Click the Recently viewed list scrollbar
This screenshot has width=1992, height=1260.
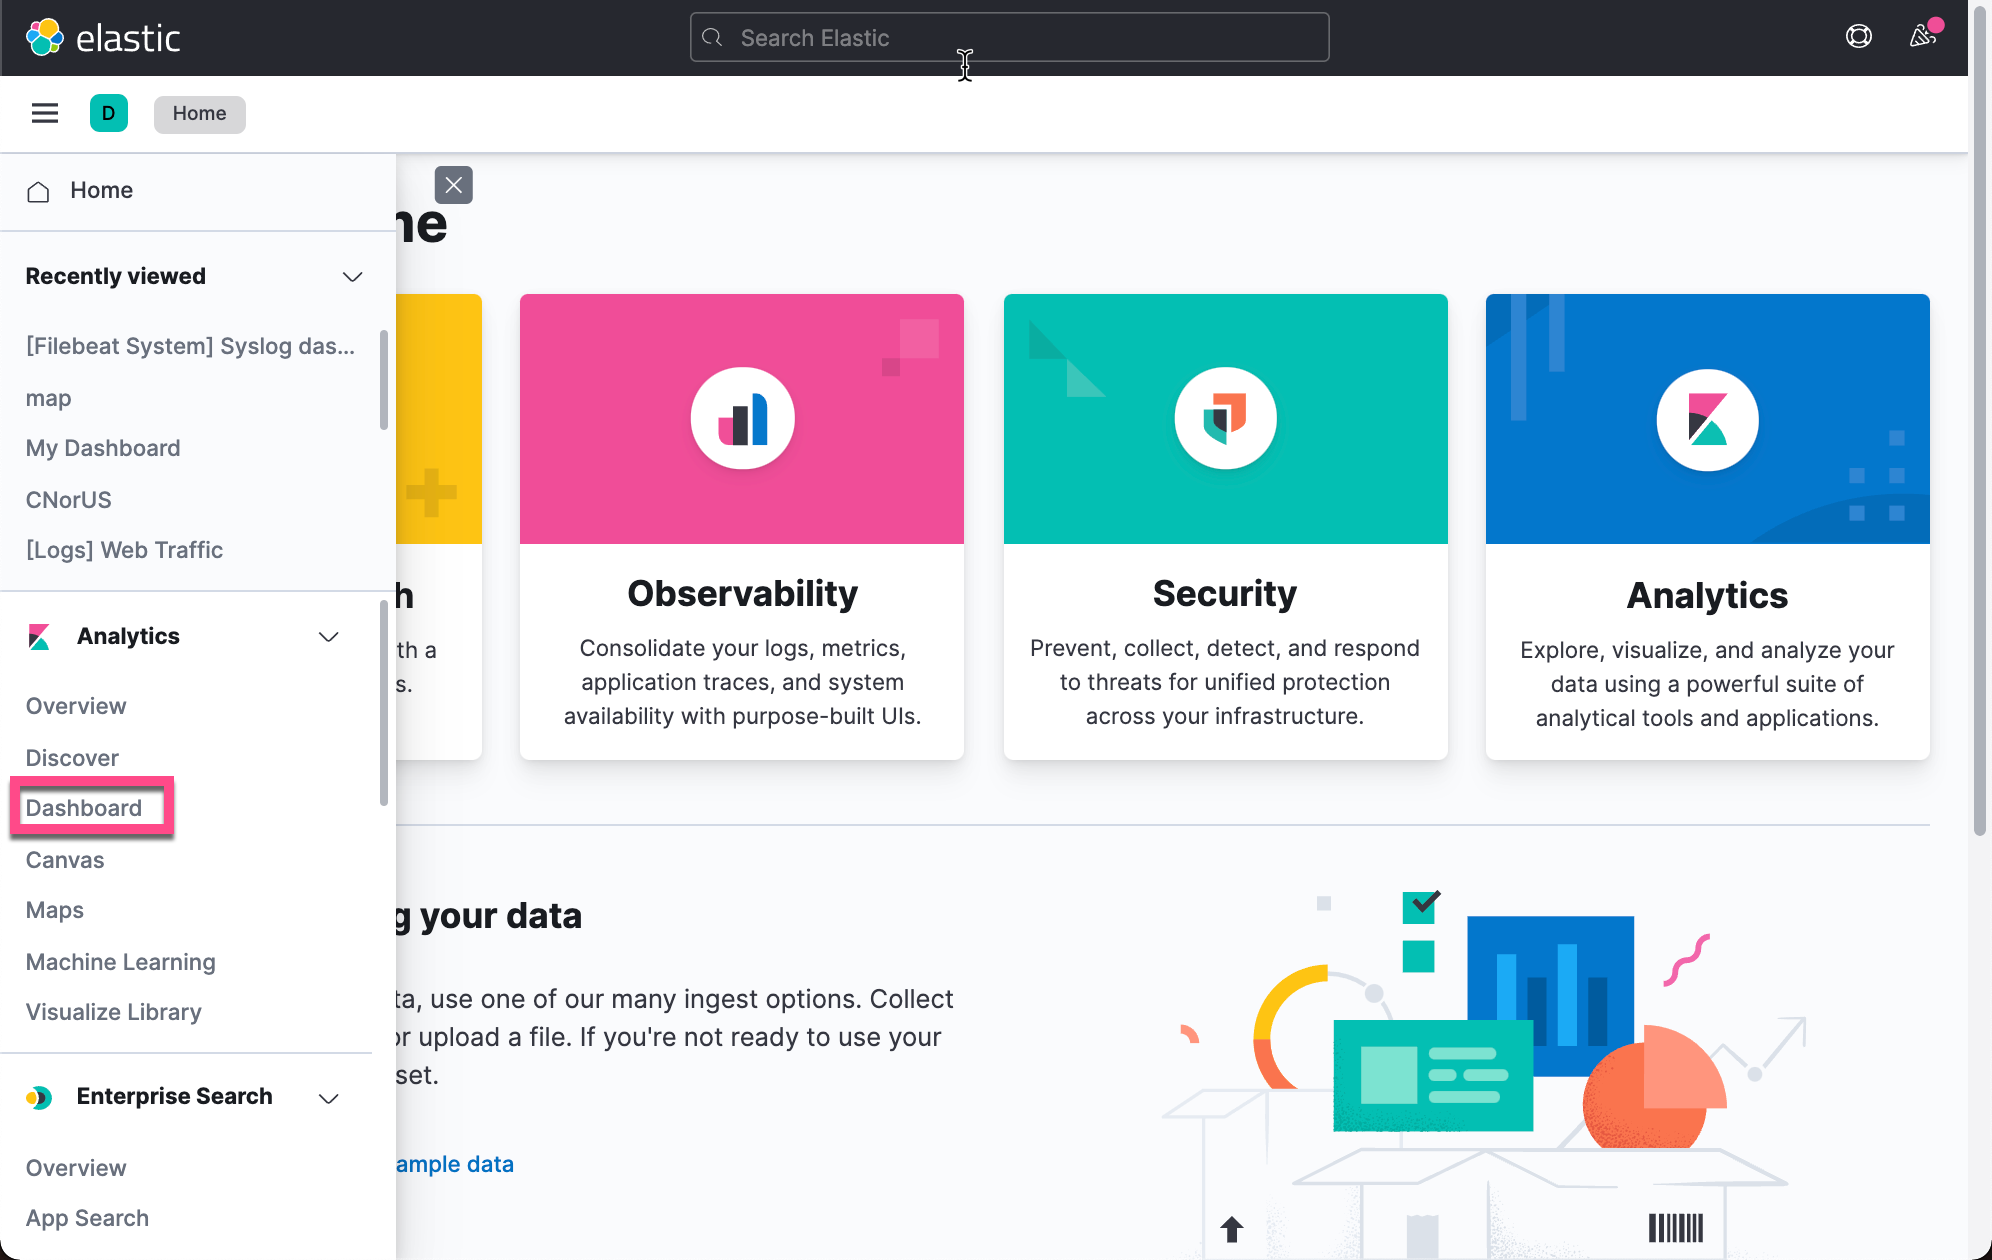(x=384, y=380)
